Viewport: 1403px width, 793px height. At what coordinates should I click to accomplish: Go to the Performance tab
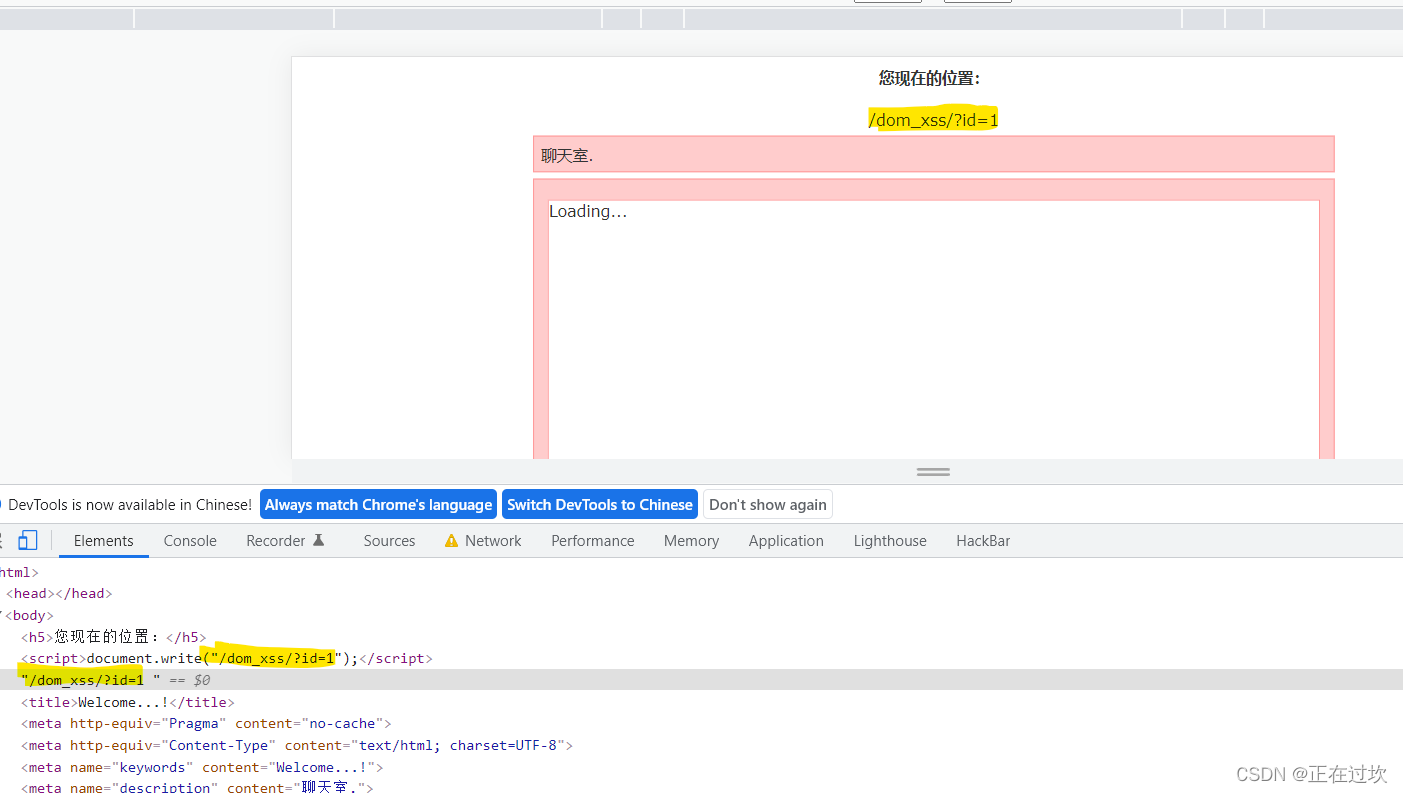click(592, 541)
